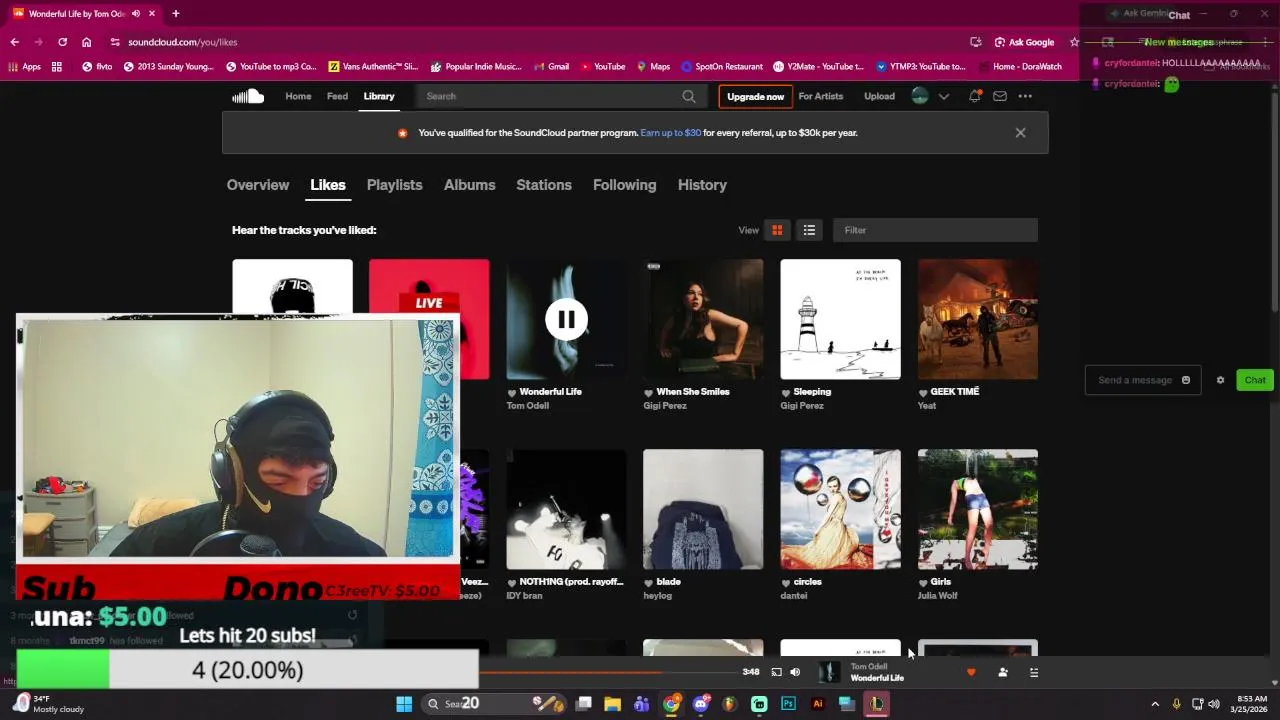Mute the player volume speaker icon

click(795, 672)
